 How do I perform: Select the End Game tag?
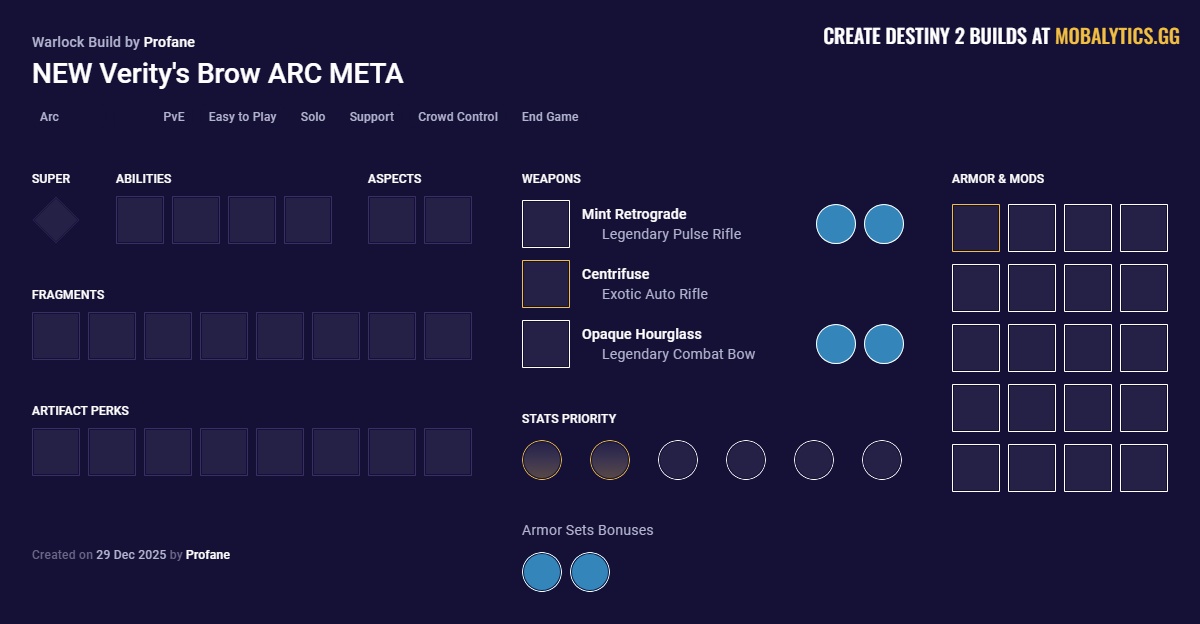click(550, 117)
